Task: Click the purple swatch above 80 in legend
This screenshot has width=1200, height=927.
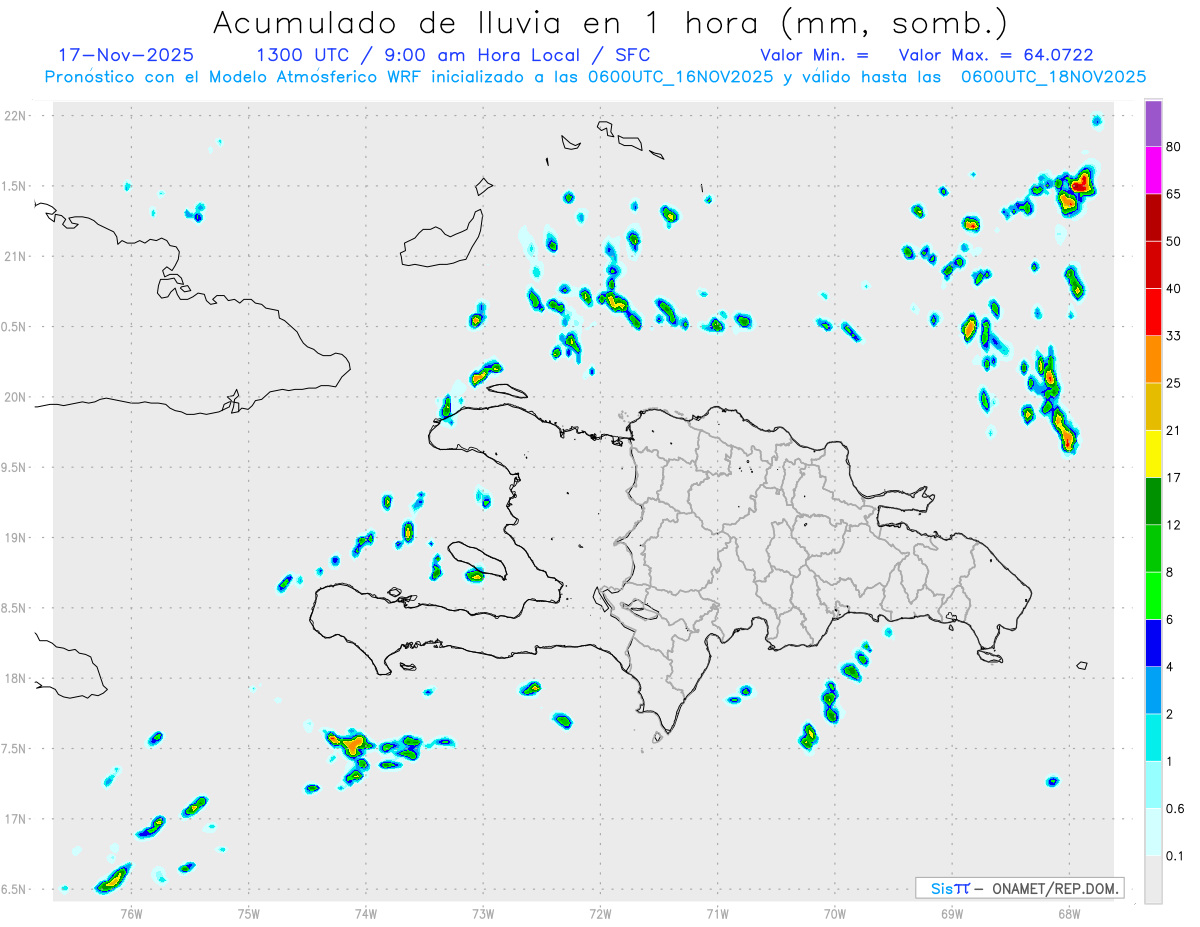Action: [1153, 124]
